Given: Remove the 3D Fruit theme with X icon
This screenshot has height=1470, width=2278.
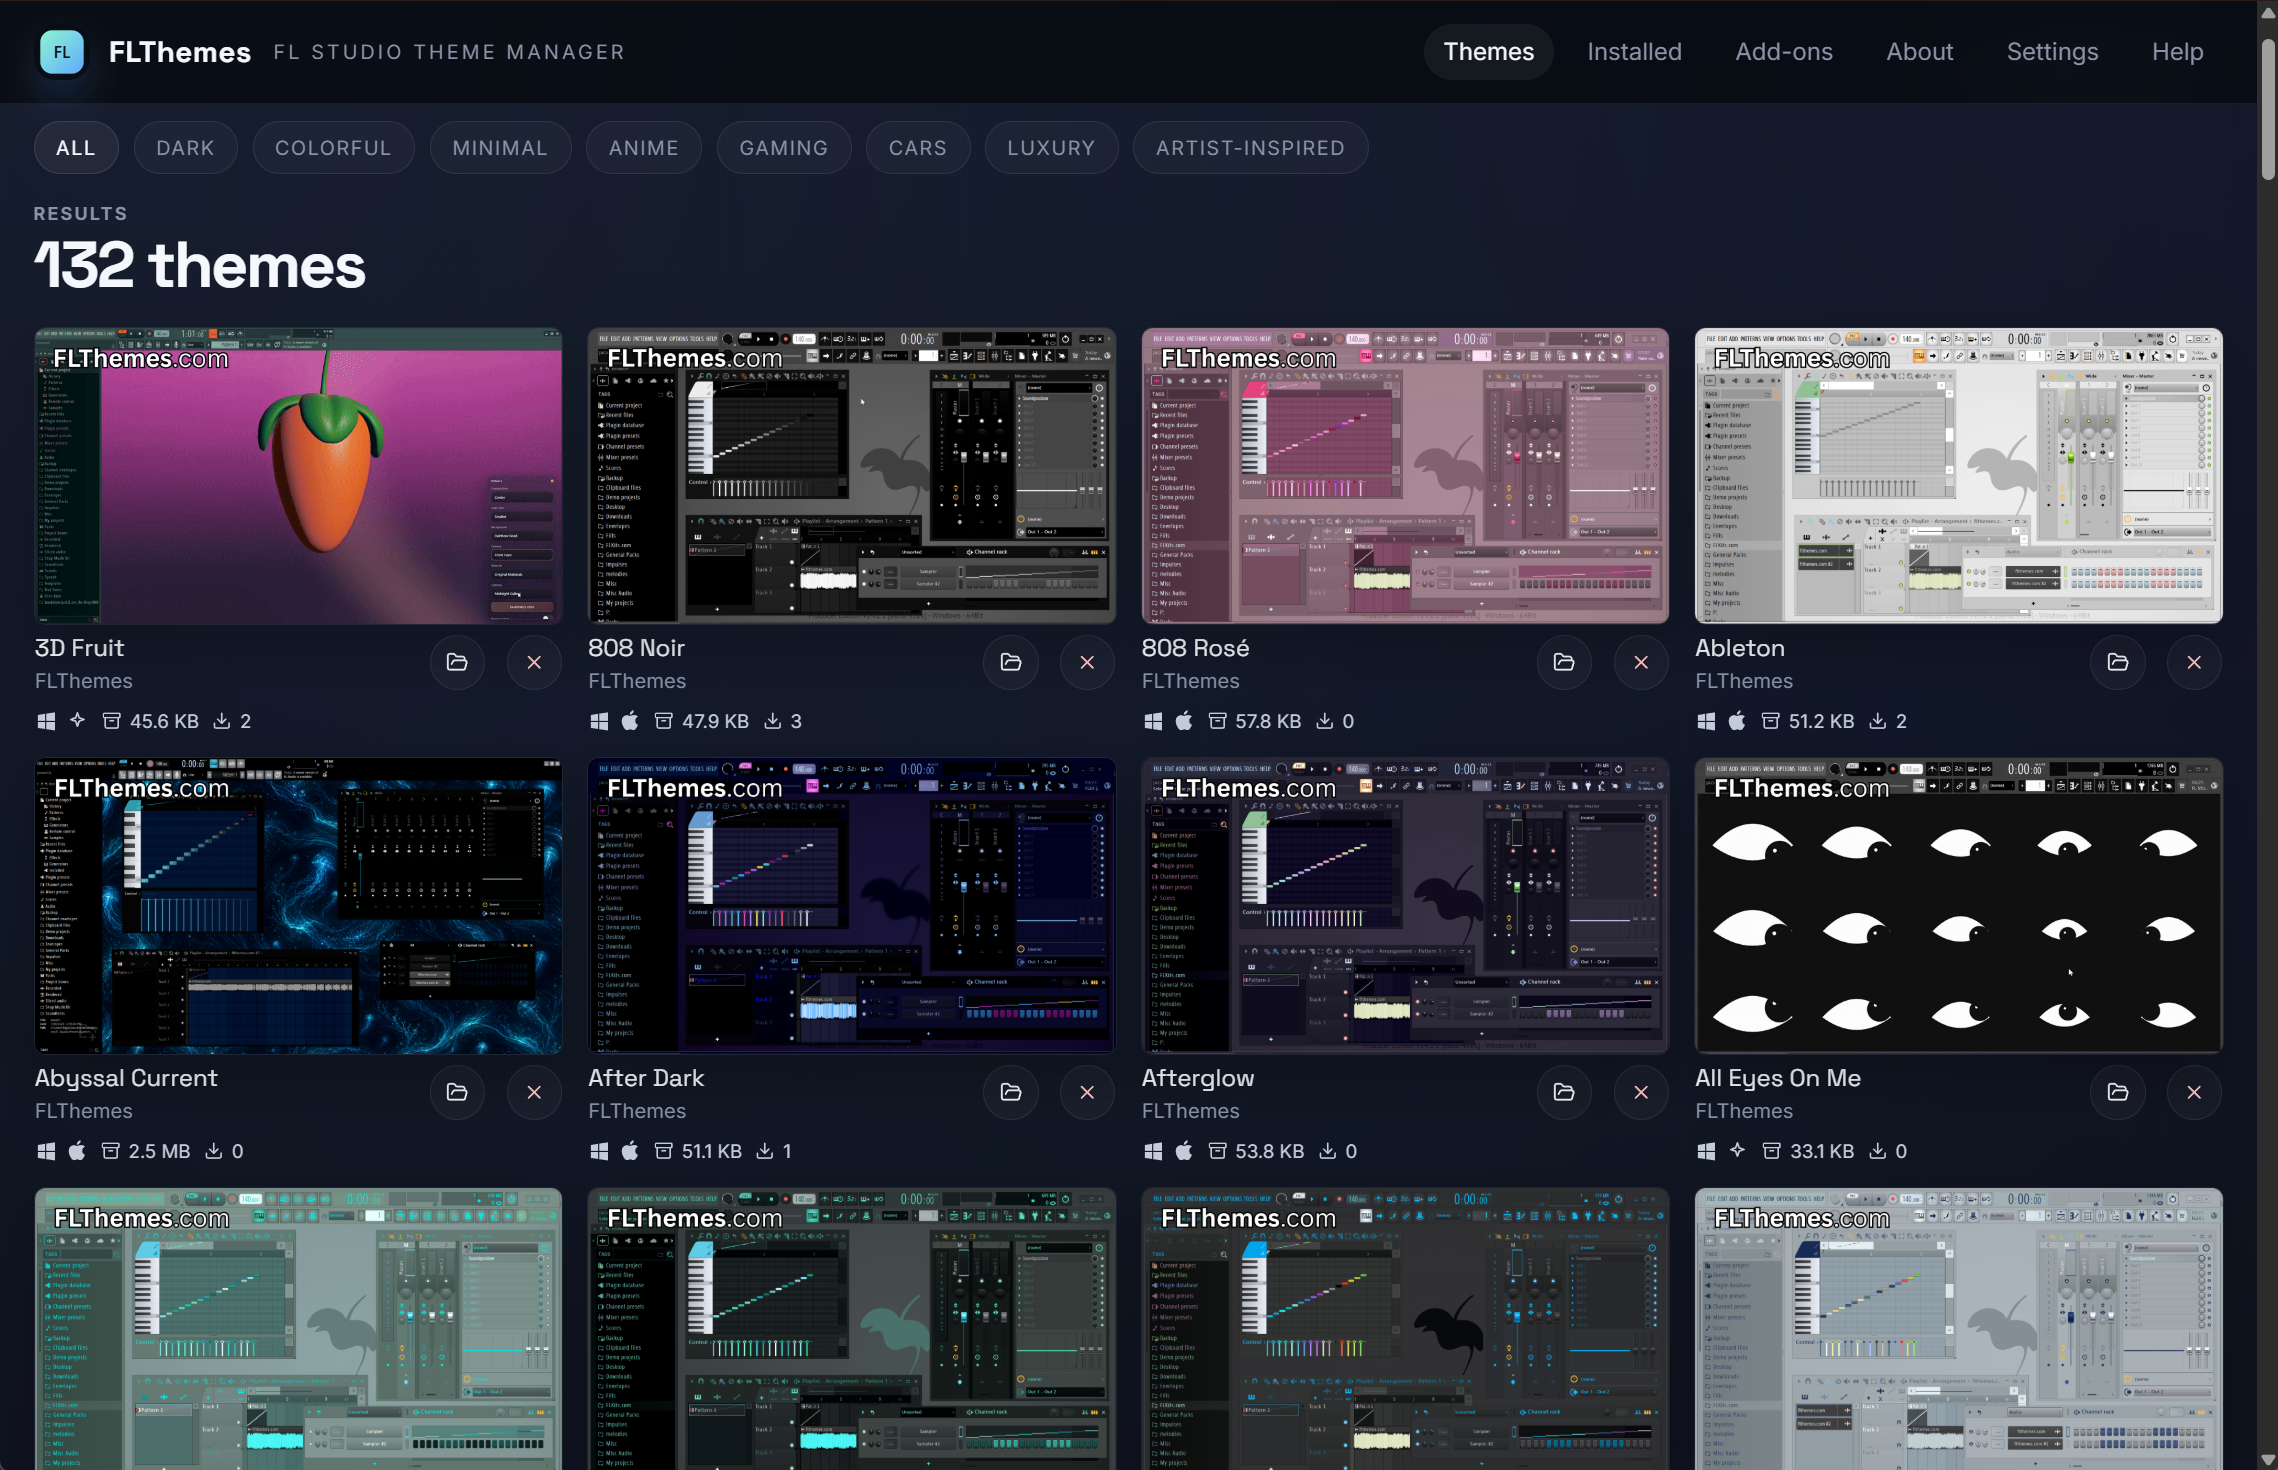Looking at the screenshot, I should tap(534, 662).
